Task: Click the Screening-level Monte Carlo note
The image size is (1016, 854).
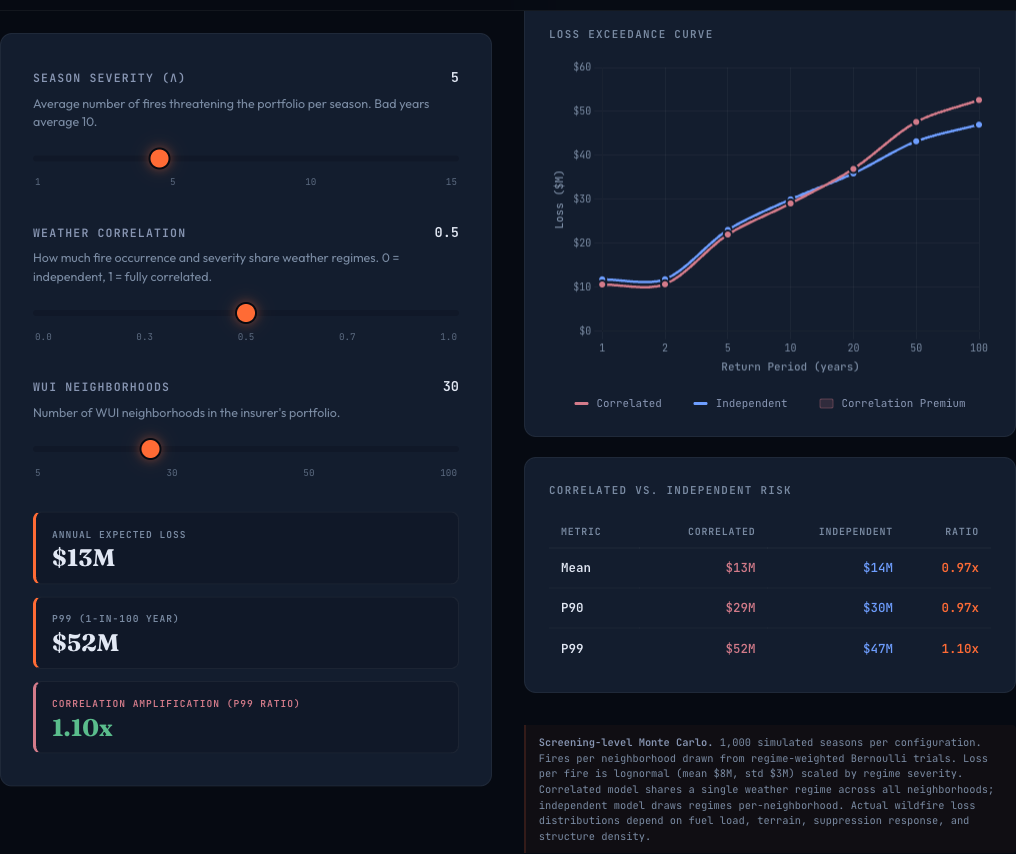Action: pos(769,789)
